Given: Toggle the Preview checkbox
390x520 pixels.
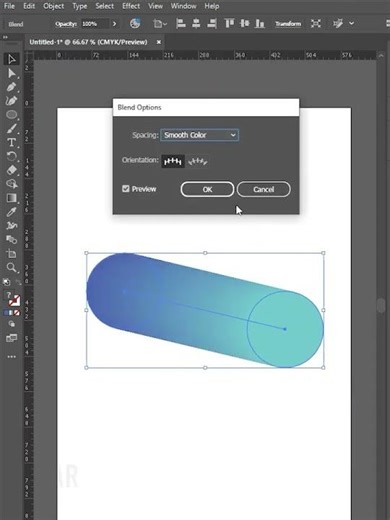Looking at the screenshot, I should (126, 189).
